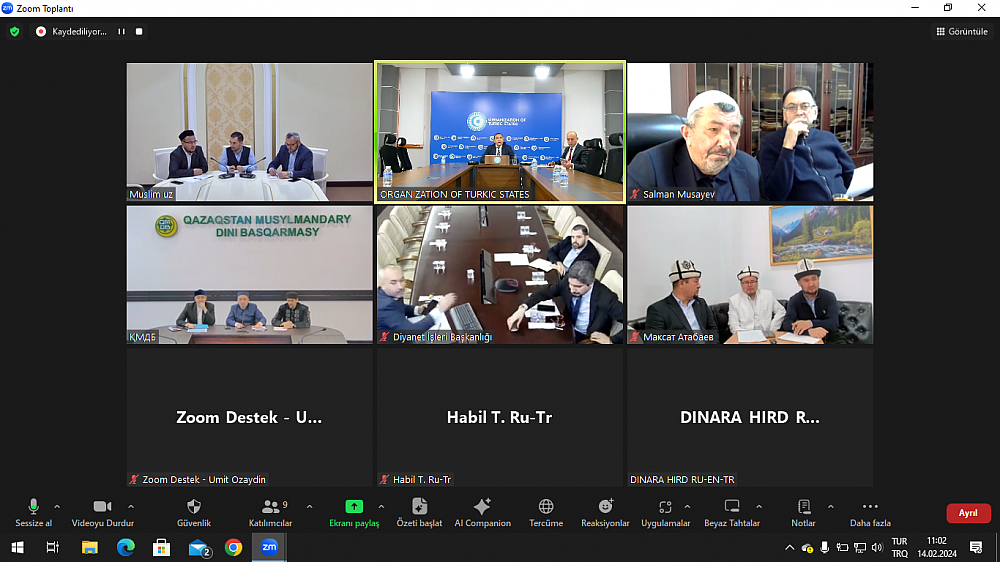
Task: Mute microphone with Sessize al
Action: click(33, 513)
